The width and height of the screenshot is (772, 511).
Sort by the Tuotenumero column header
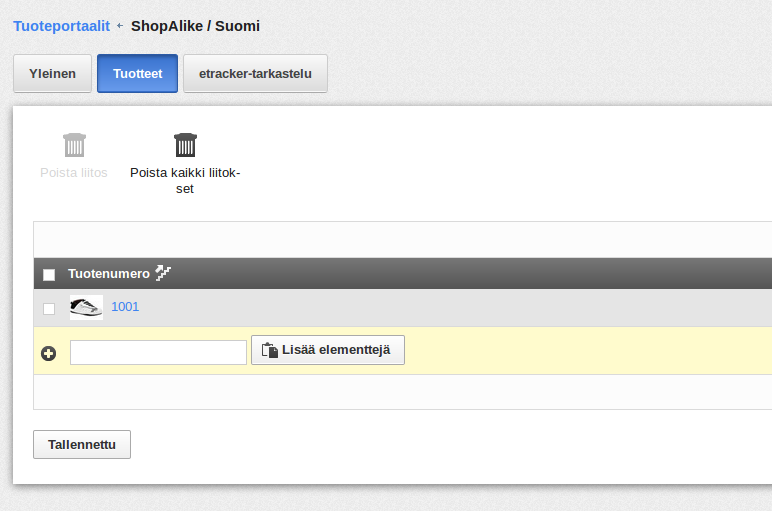click(x=109, y=274)
